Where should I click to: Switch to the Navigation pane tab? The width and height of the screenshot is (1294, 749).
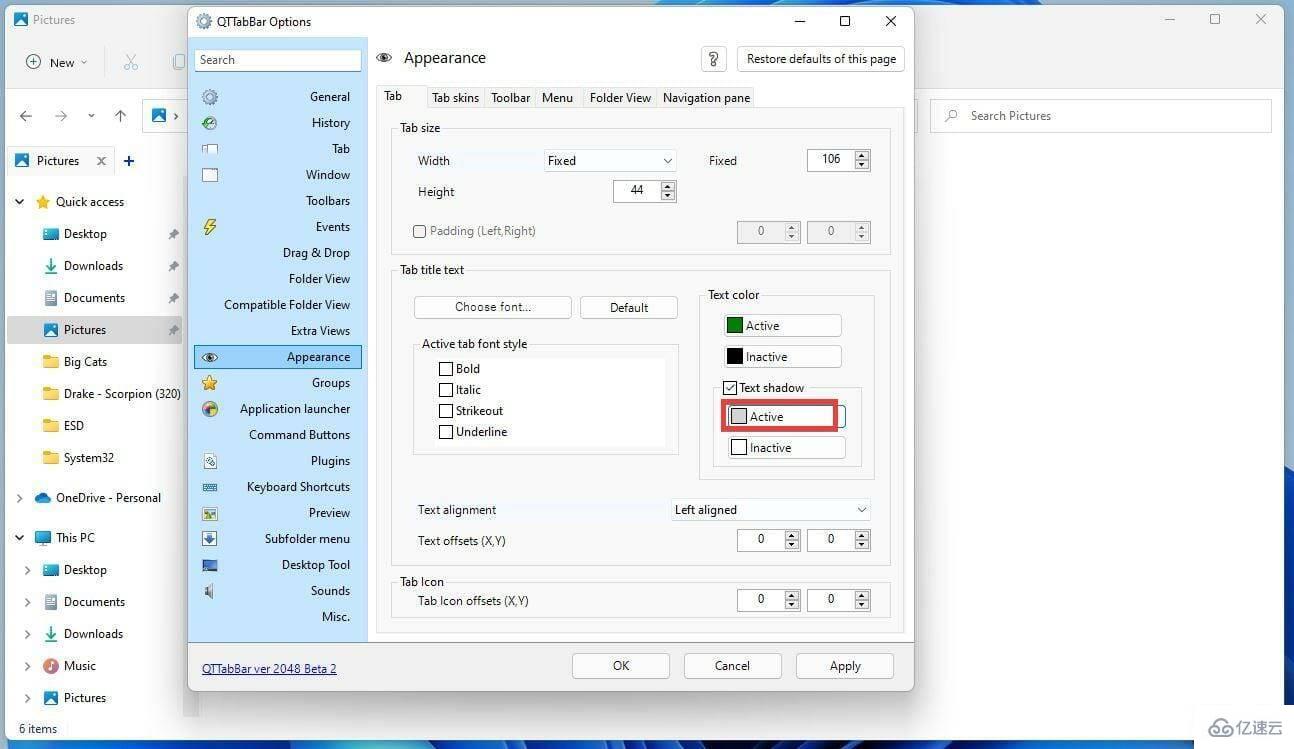pos(706,98)
